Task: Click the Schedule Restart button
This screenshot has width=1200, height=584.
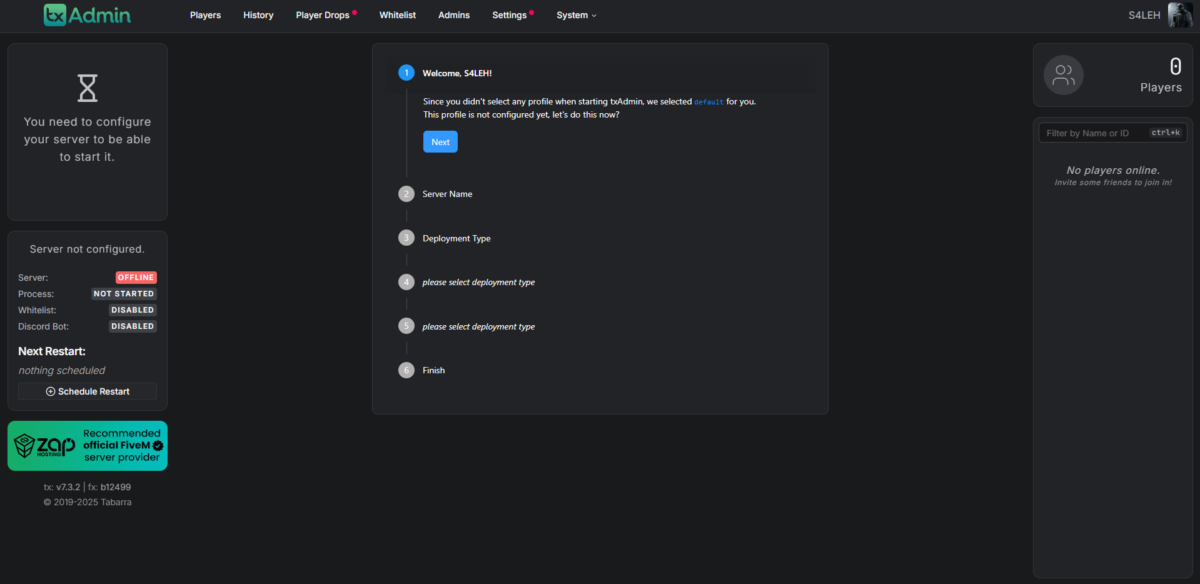Action: [87, 390]
